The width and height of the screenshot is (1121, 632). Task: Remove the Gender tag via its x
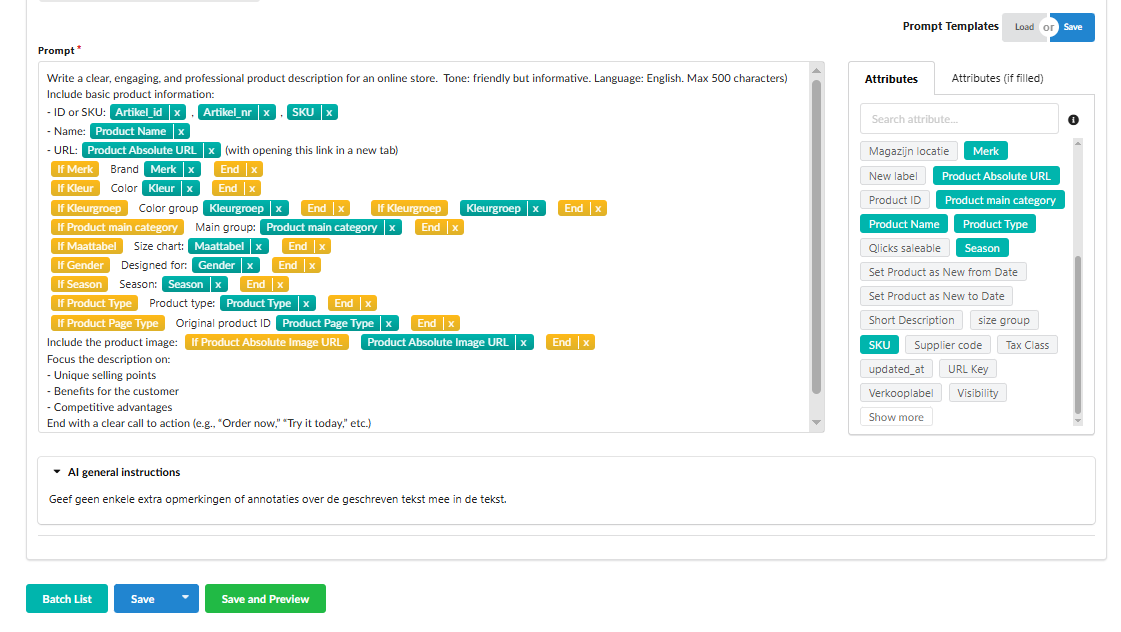250,265
